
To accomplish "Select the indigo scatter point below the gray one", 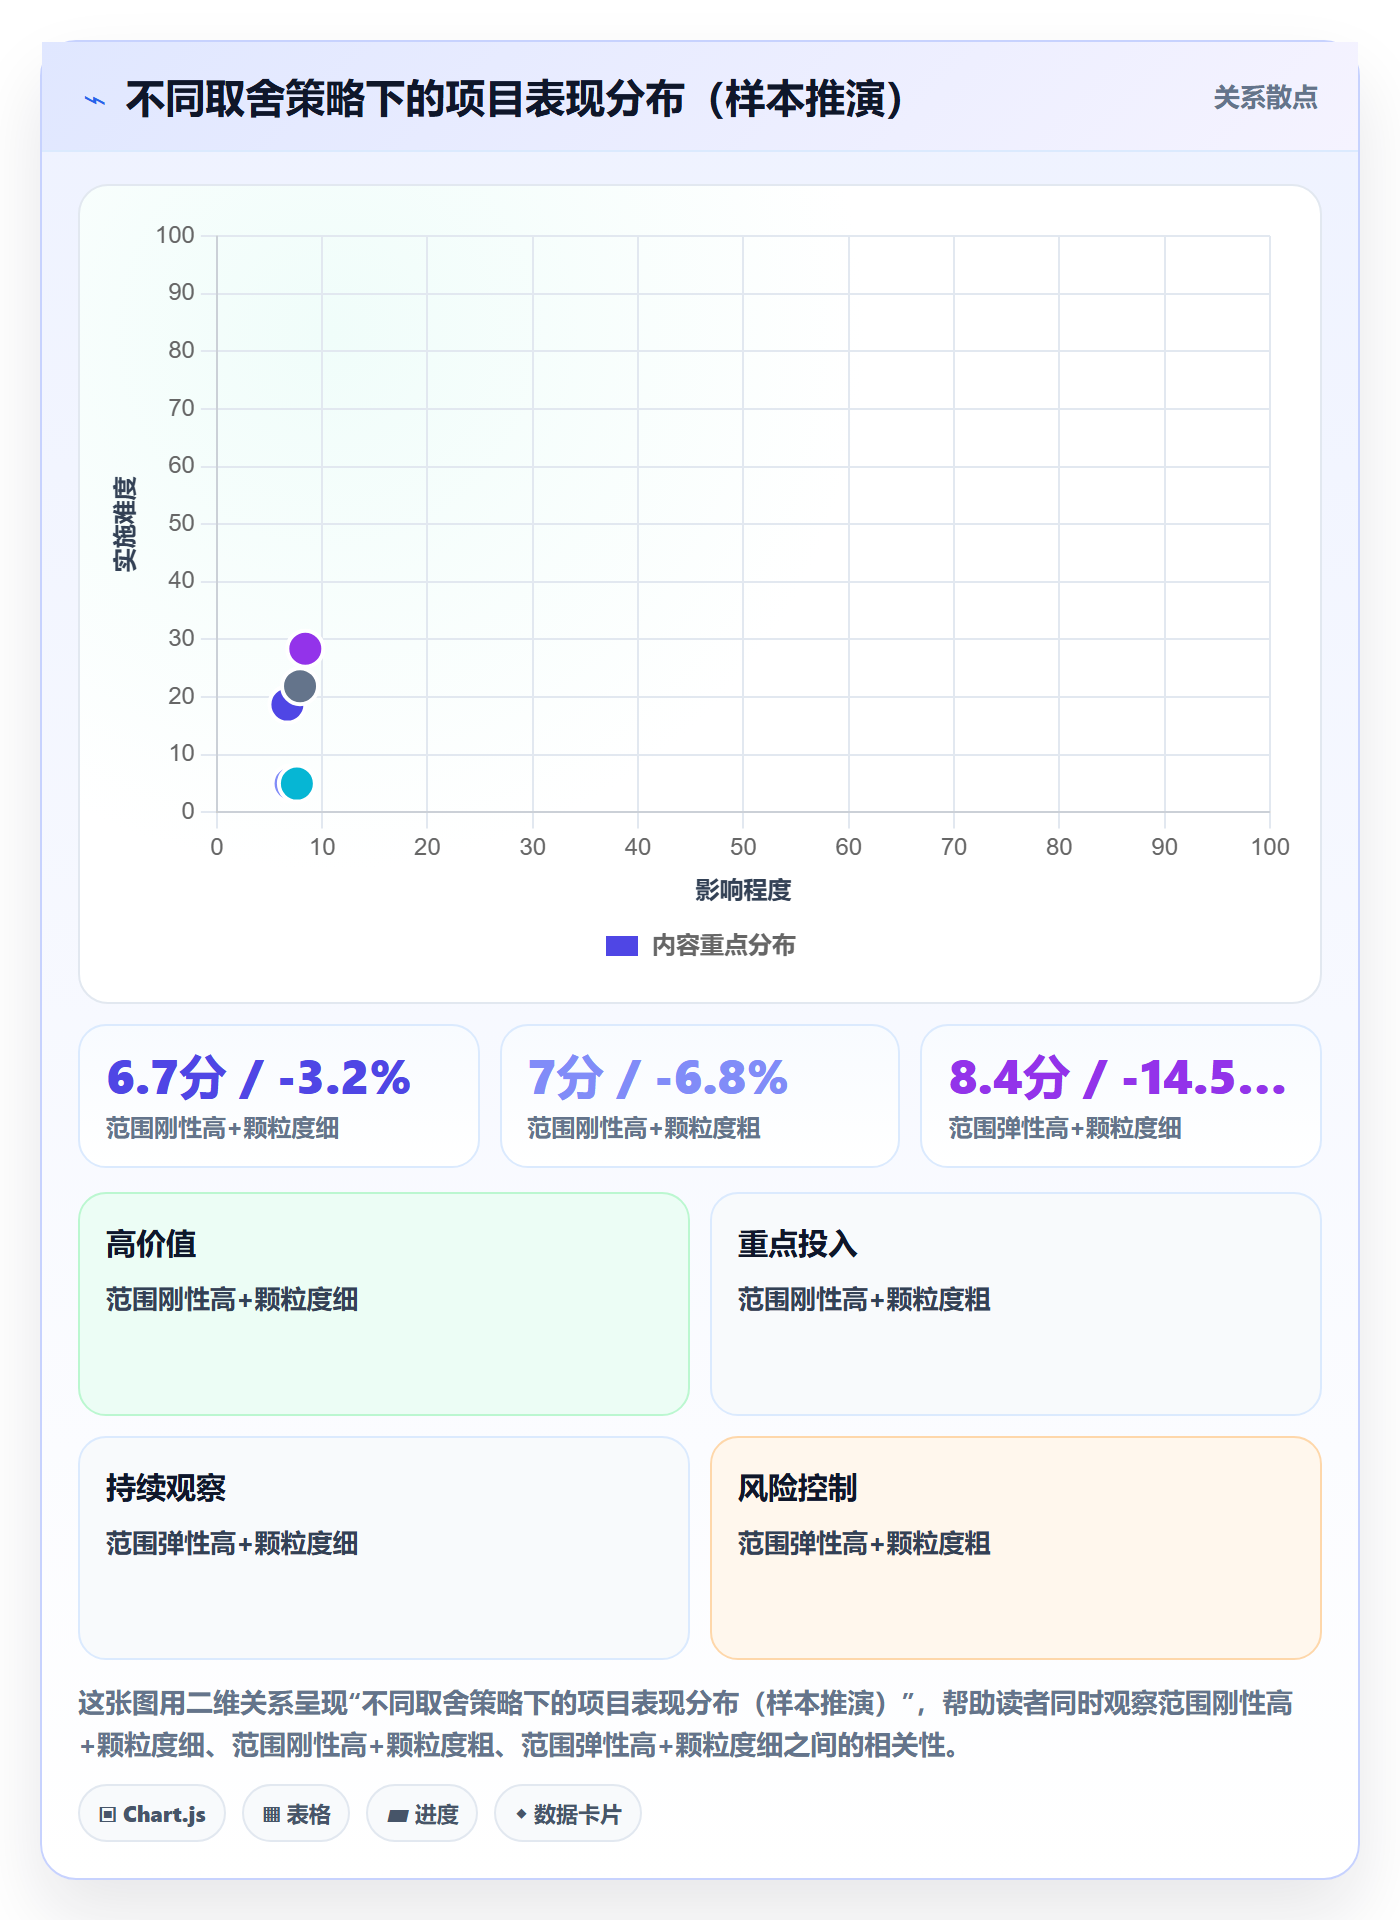I will (285, 707).
